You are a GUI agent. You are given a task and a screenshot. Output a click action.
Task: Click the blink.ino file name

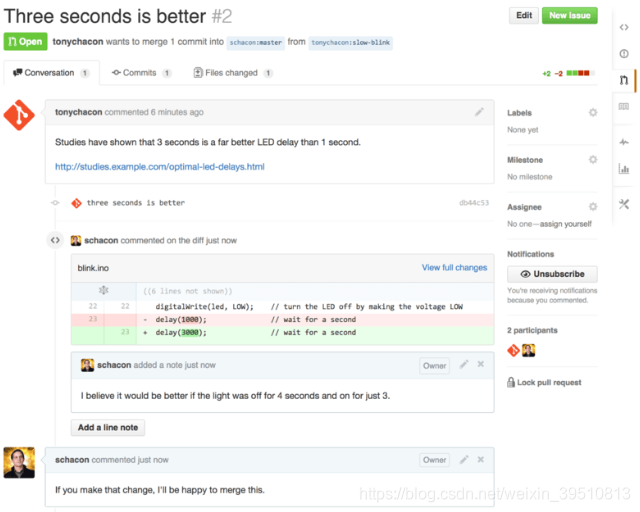point(93,268)
